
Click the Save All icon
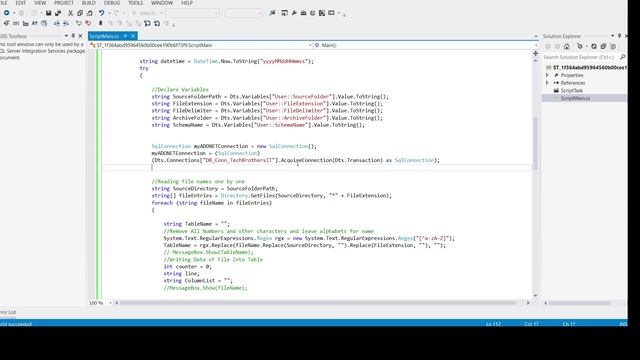[x=58, y=13]
